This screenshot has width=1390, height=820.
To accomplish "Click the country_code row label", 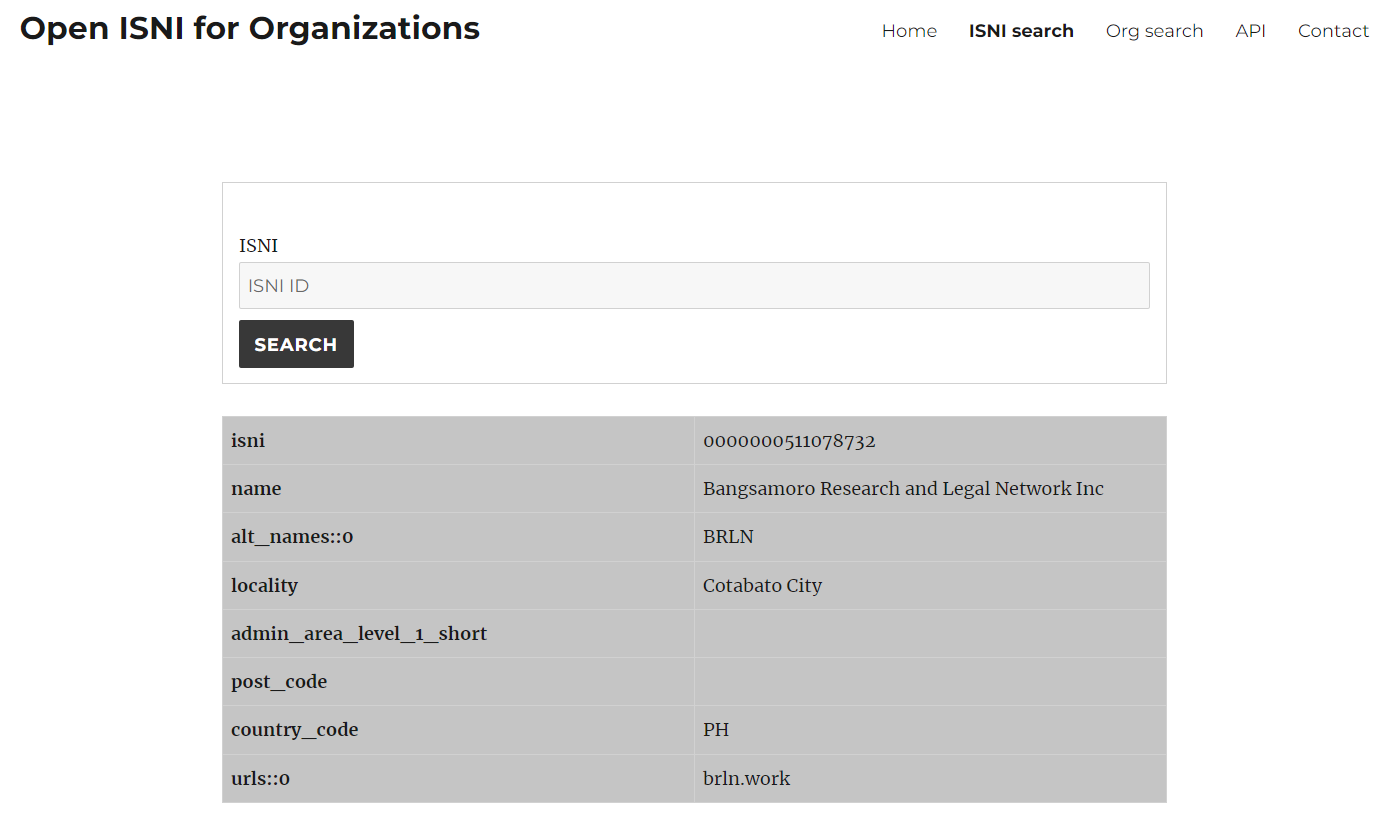I will (x=294, y=730).
